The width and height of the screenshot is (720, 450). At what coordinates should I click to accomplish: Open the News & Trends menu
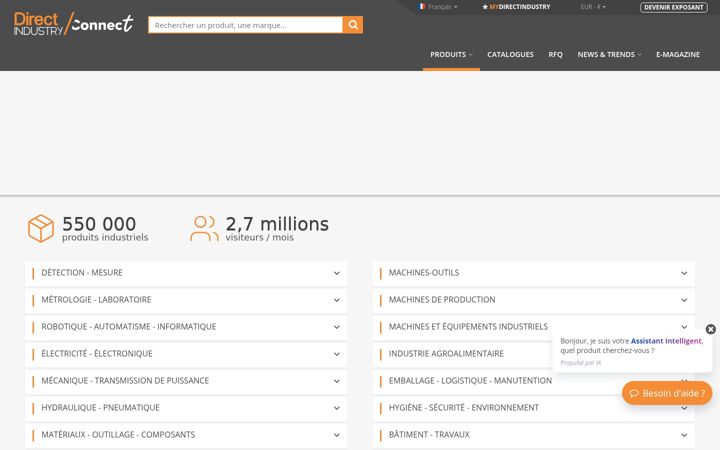609,55
